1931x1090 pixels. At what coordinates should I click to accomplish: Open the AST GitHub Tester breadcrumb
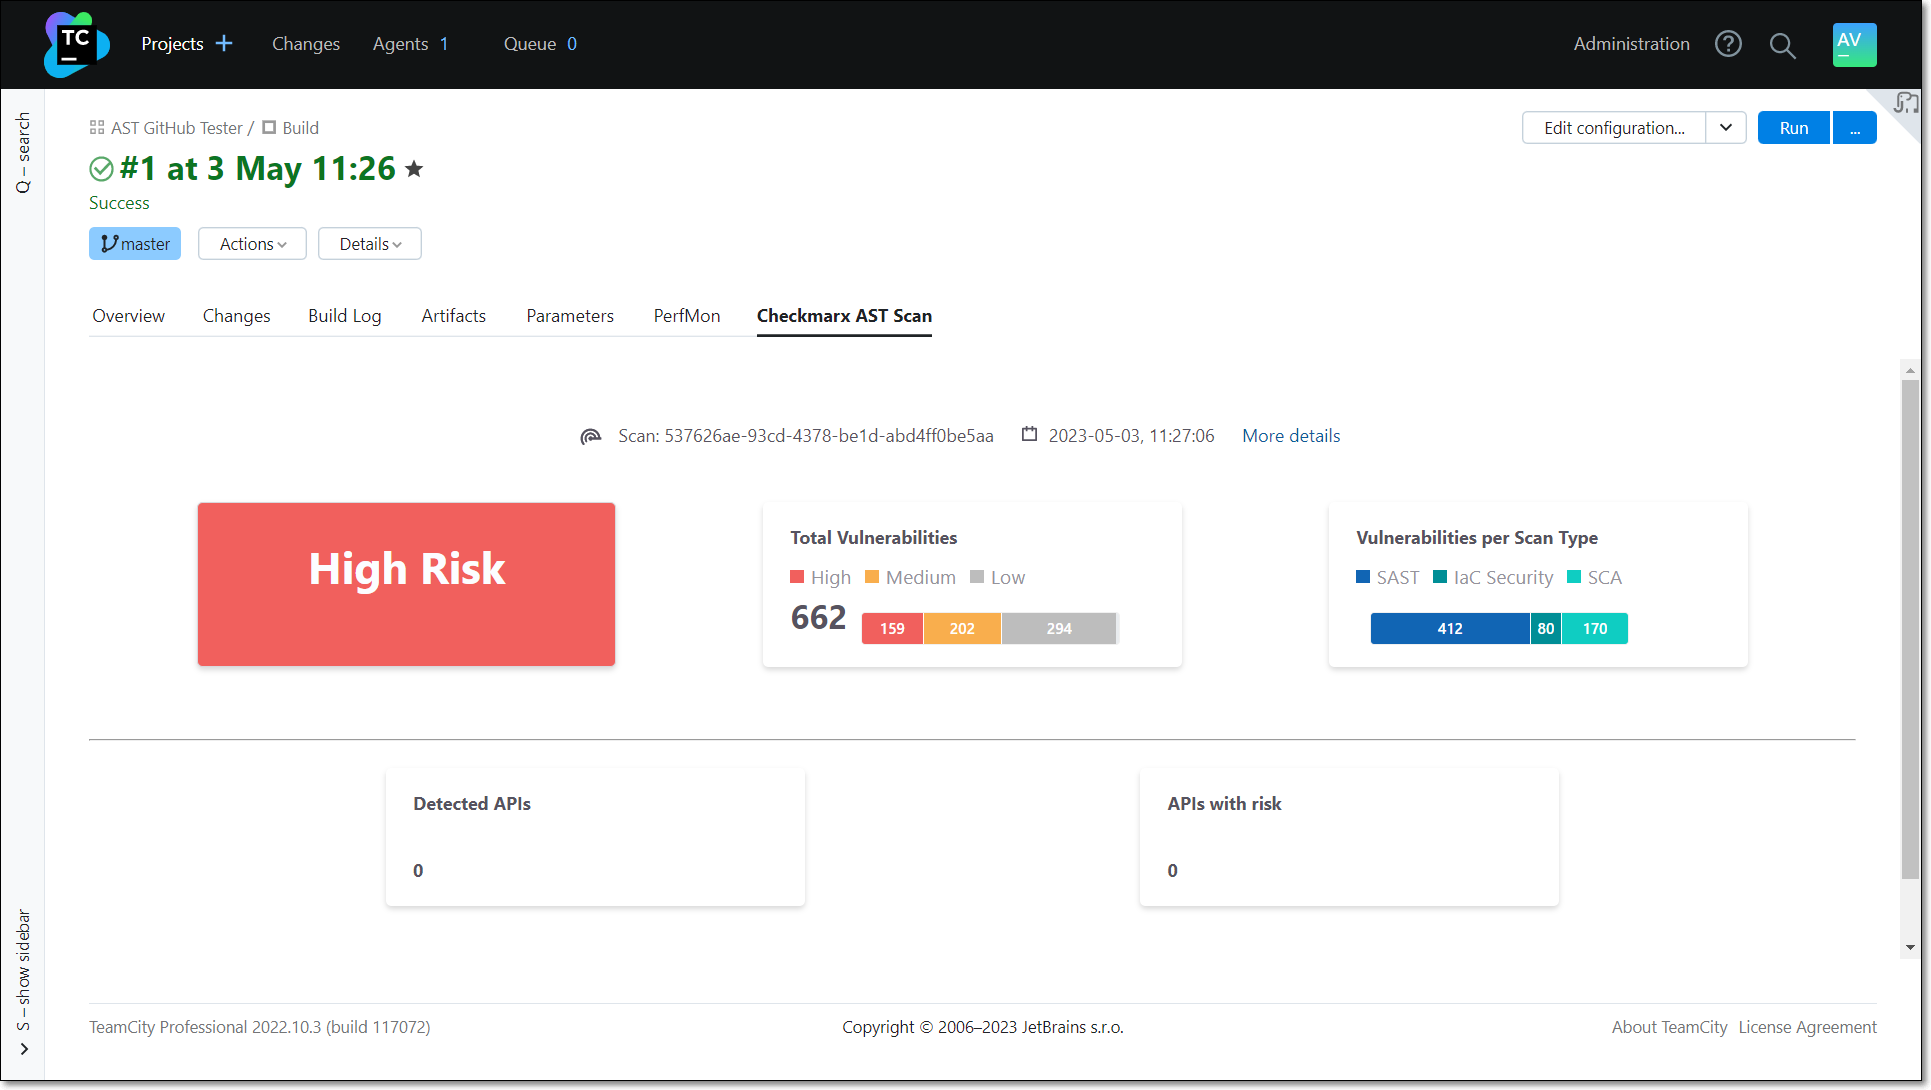coord(176,128)
